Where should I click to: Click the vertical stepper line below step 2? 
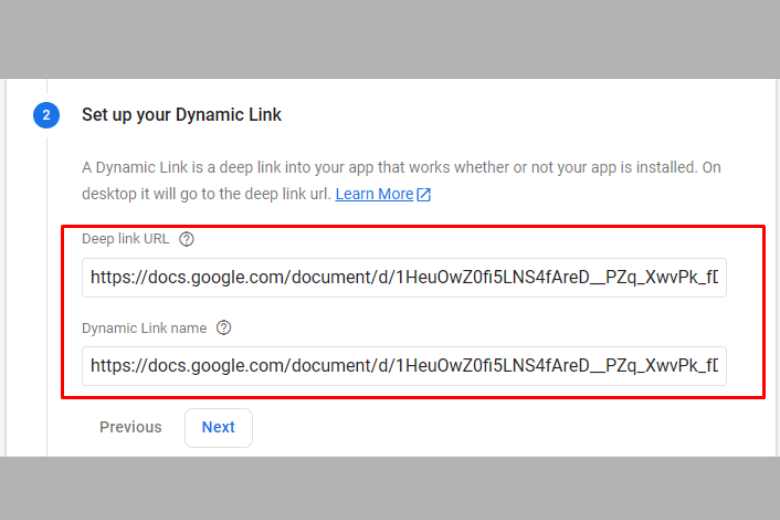pos(46,300)
